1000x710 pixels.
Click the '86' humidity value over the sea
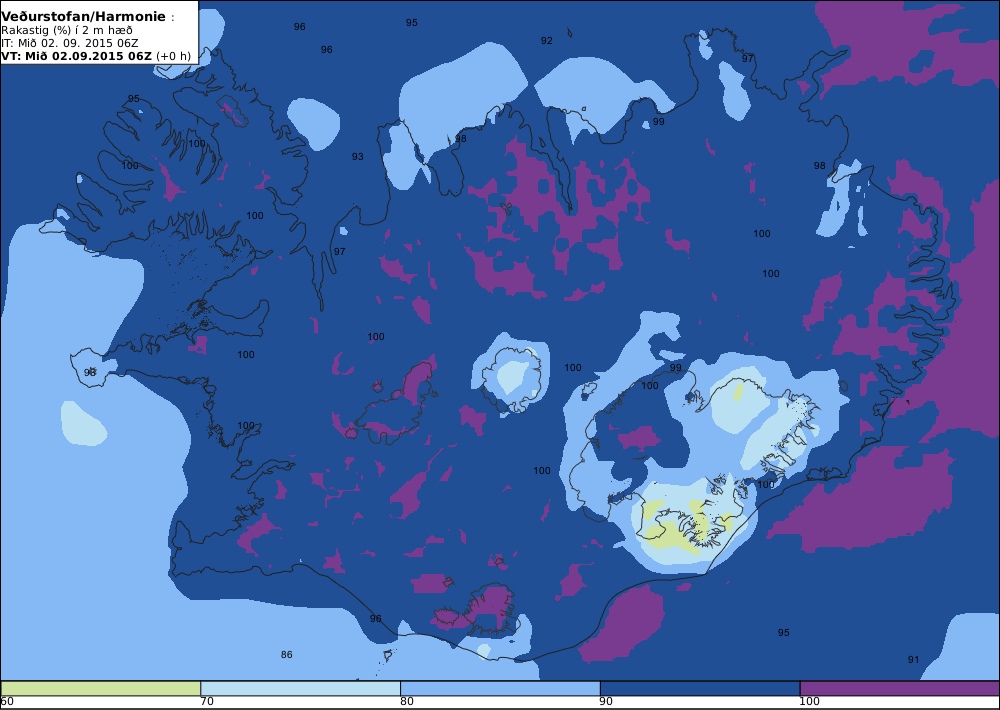point(287,655)
